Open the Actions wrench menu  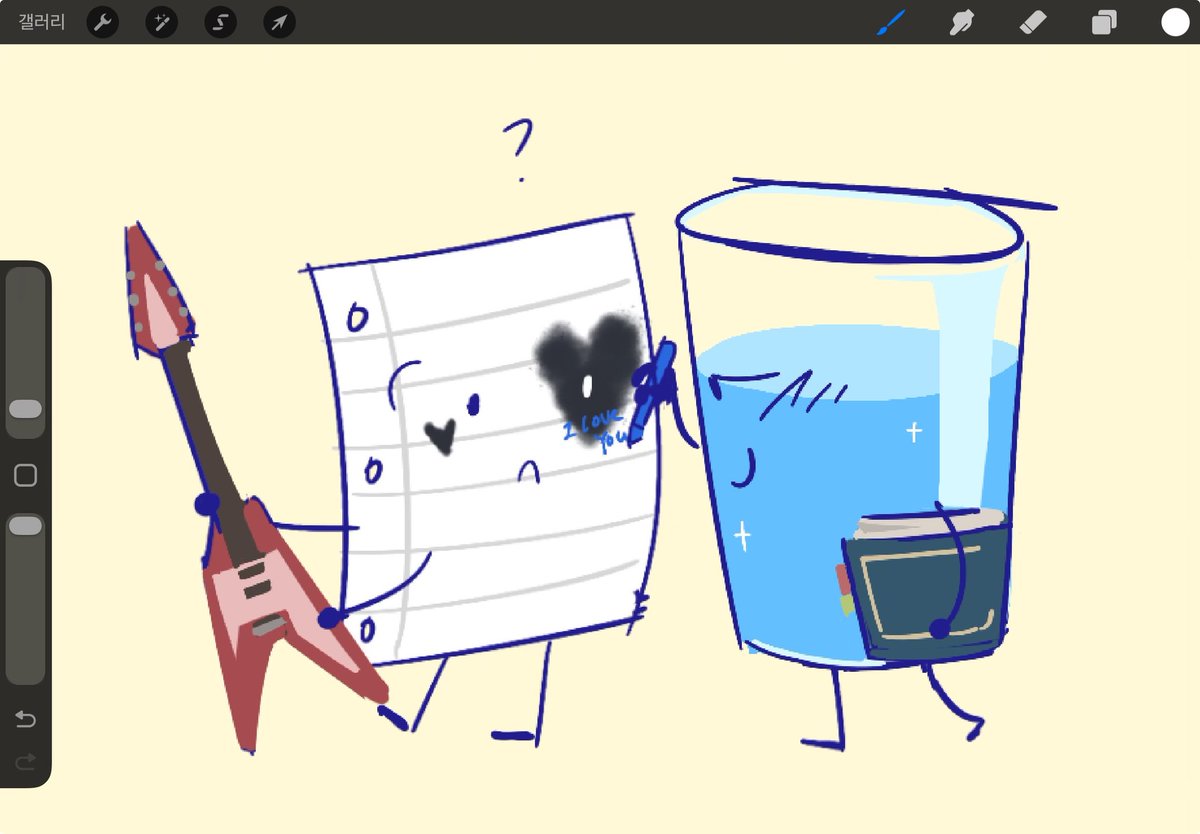(x=103, y=22)
